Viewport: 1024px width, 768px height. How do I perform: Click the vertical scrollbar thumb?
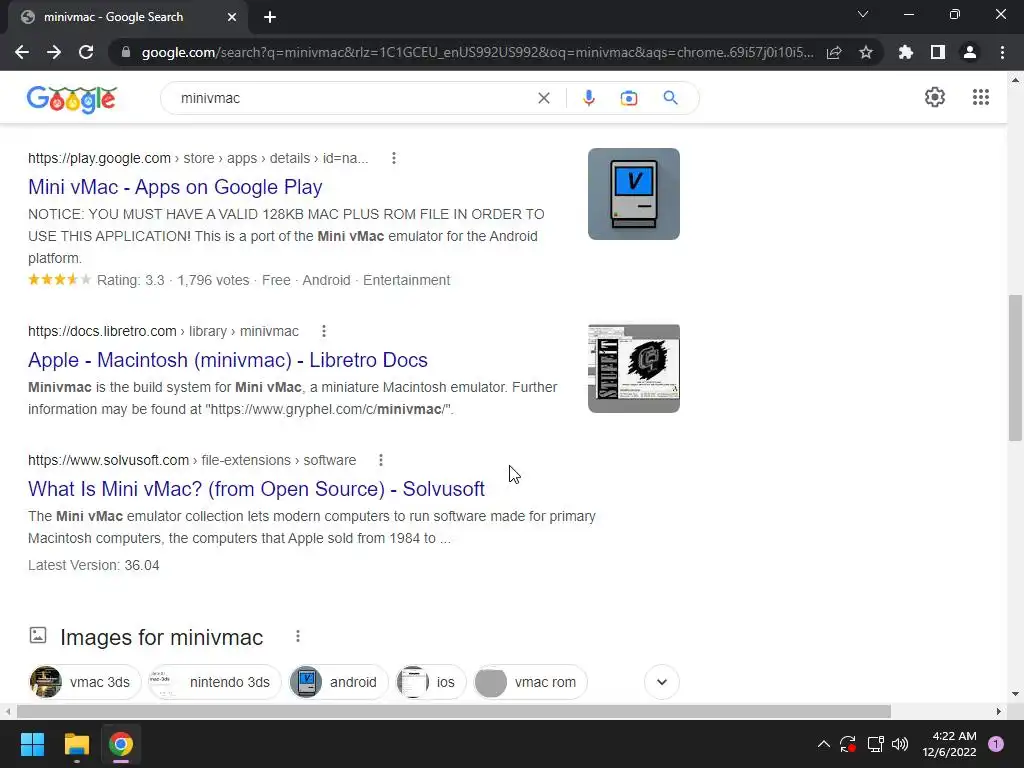(1015, 368)
